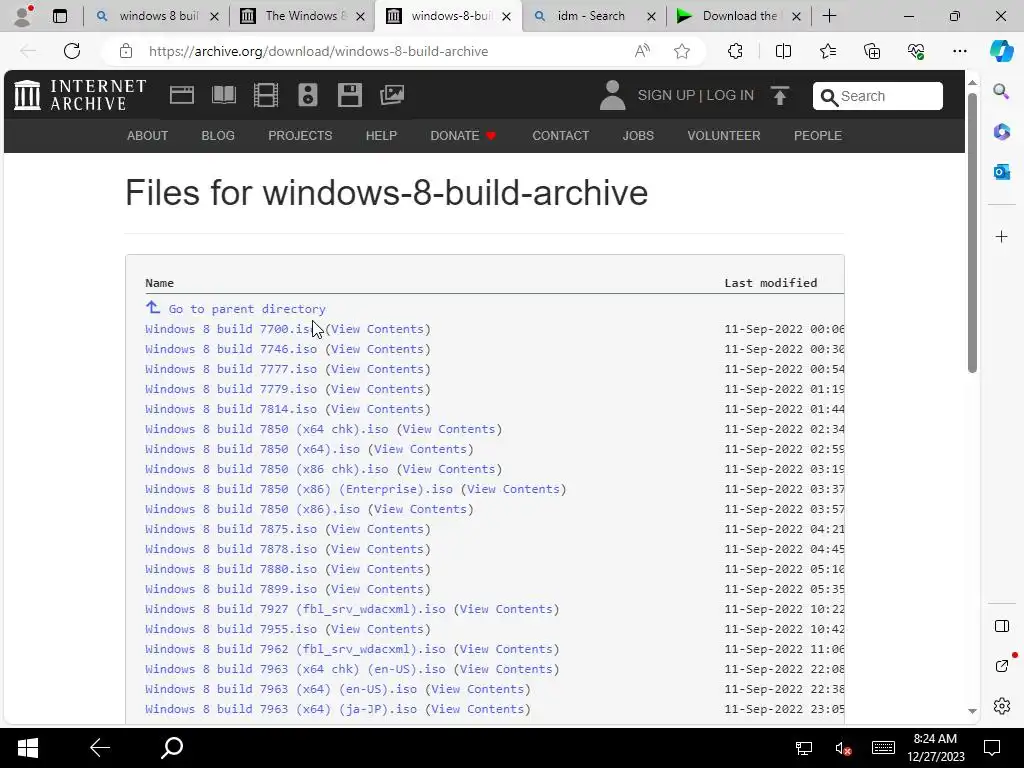The image size is (1024, 768).
Task: Click the scrollbar down arrow
Action: tap(972, 711)
